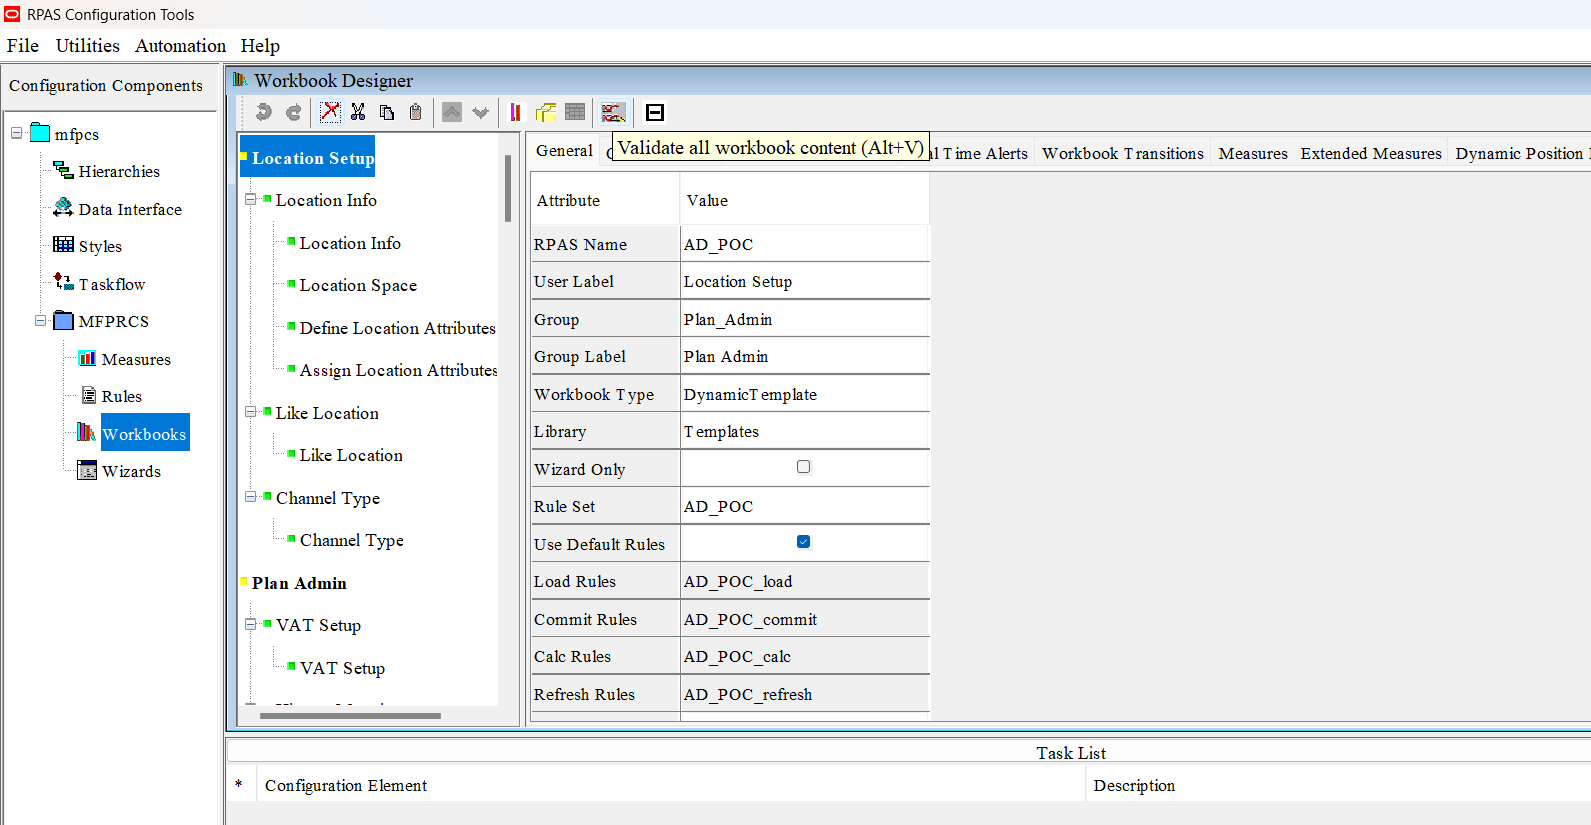Click the Delete (red X) toolbar icon
1591x825 pixels.
coord(329,112)
